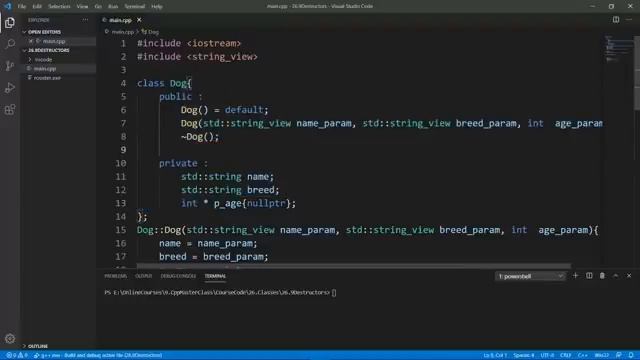This screenshot has height=360, width=640.
Task: Open the Go menu
Action: point(98,7)
